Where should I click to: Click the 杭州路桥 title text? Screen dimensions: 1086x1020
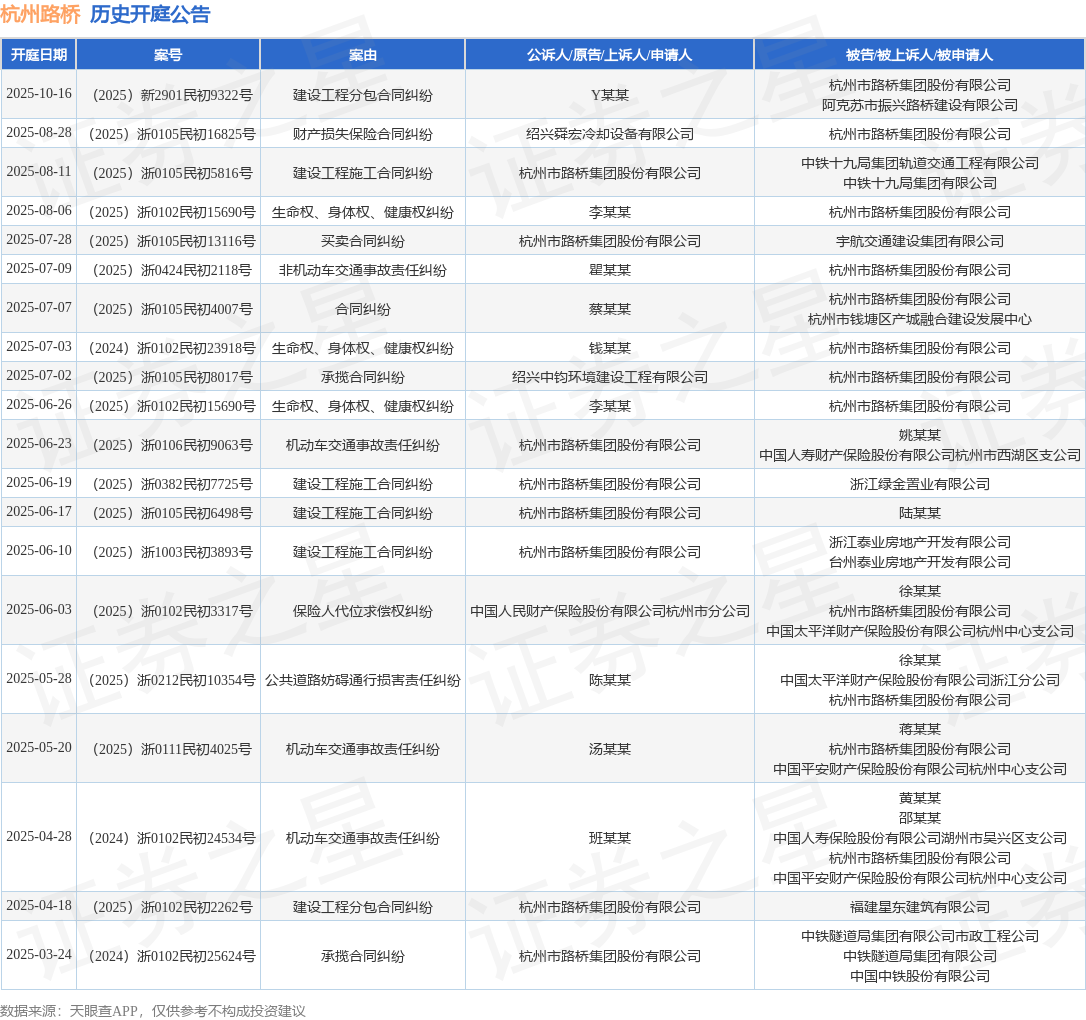coord(40,14)
